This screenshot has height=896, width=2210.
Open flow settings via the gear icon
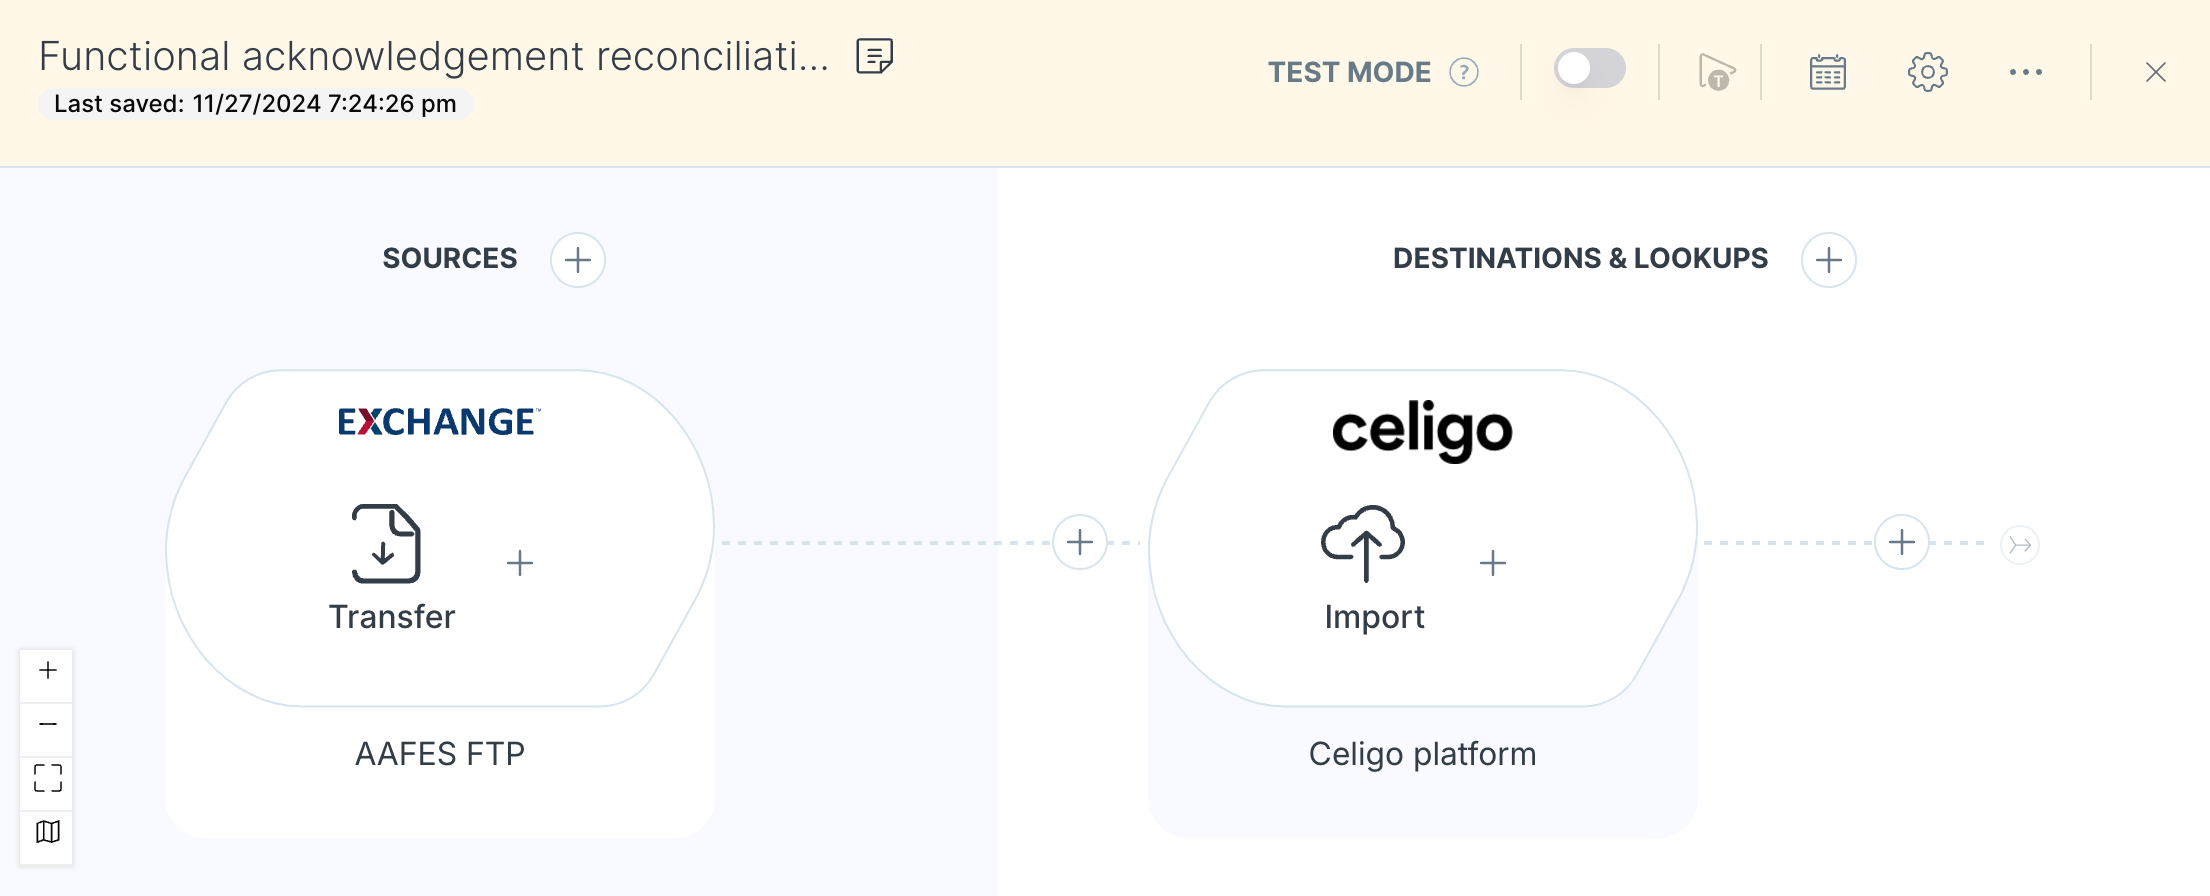pos(1928,70)
